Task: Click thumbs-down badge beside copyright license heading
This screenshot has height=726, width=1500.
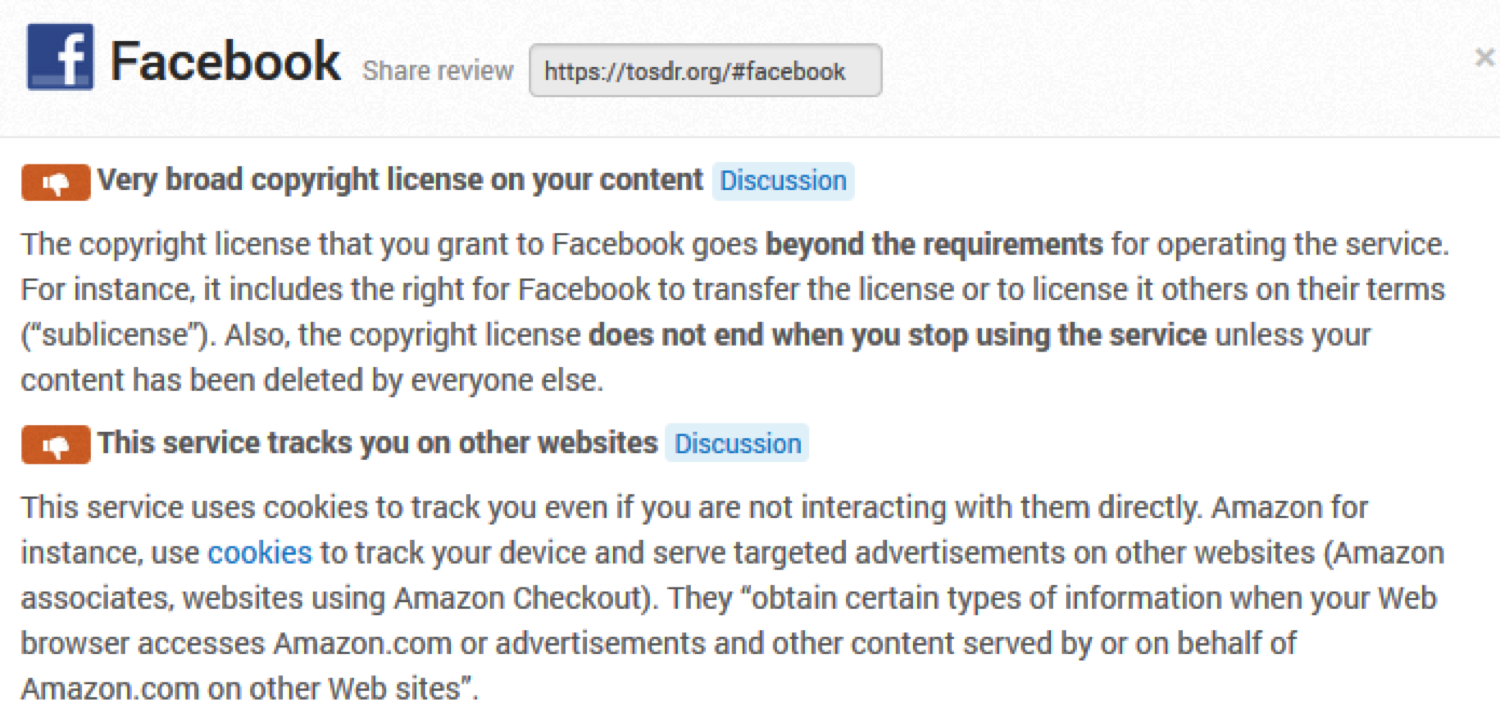Action: [x=56, y=182]
